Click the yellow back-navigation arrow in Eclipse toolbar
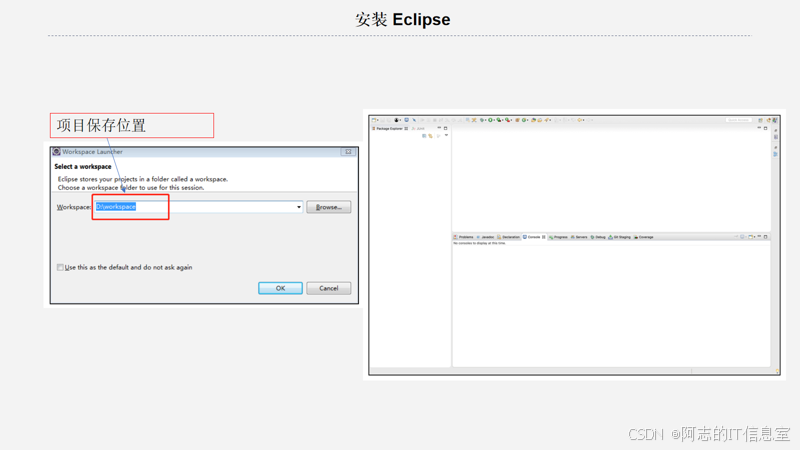 (x=580, y=120)
